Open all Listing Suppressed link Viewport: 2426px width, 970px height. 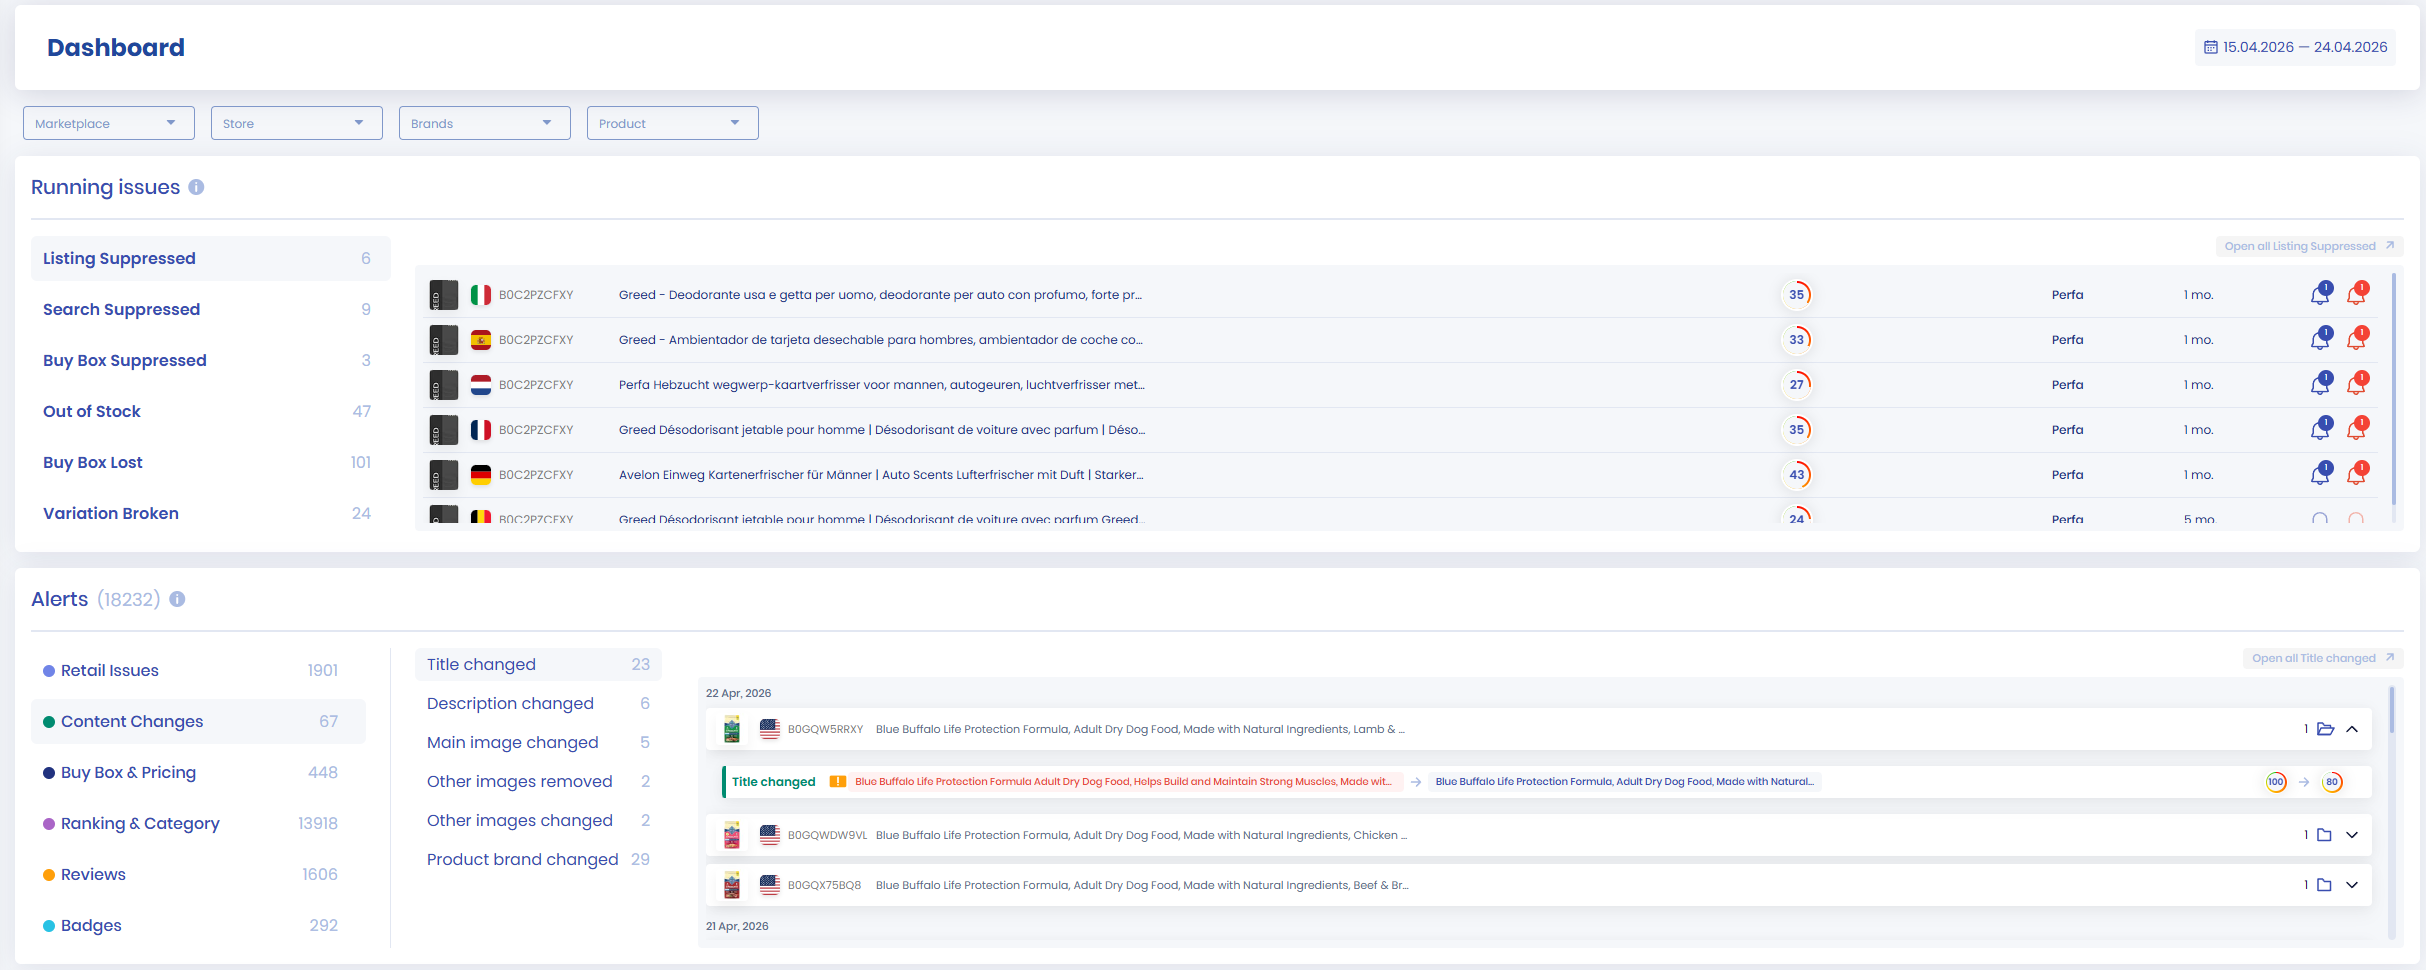[x=2308, y=246]
